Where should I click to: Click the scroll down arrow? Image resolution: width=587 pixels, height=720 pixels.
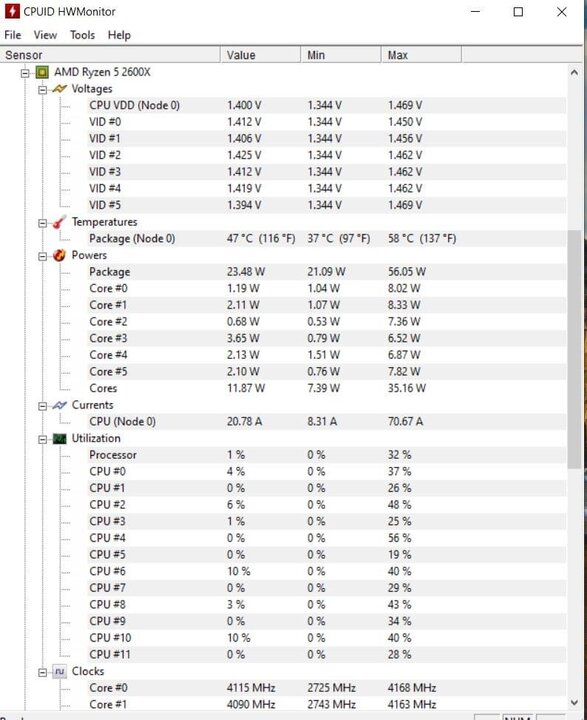pos(574,702)
